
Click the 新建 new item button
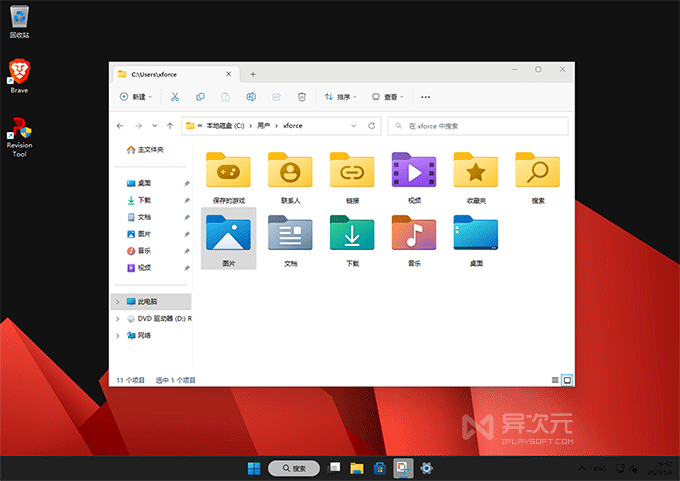(136, 97)
